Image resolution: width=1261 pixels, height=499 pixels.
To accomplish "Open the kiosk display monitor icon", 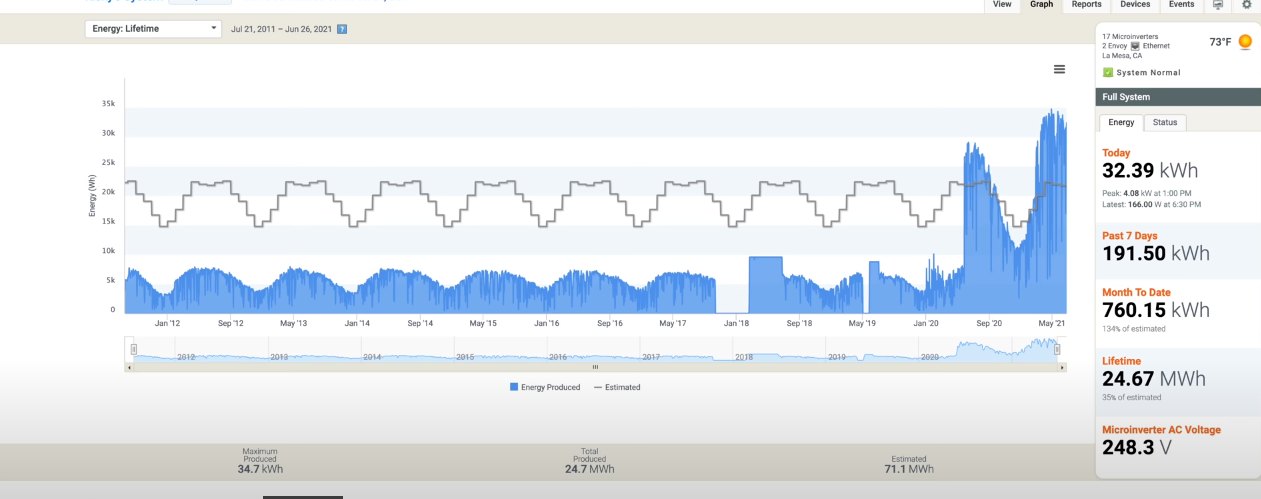I will coord(1217,5).
